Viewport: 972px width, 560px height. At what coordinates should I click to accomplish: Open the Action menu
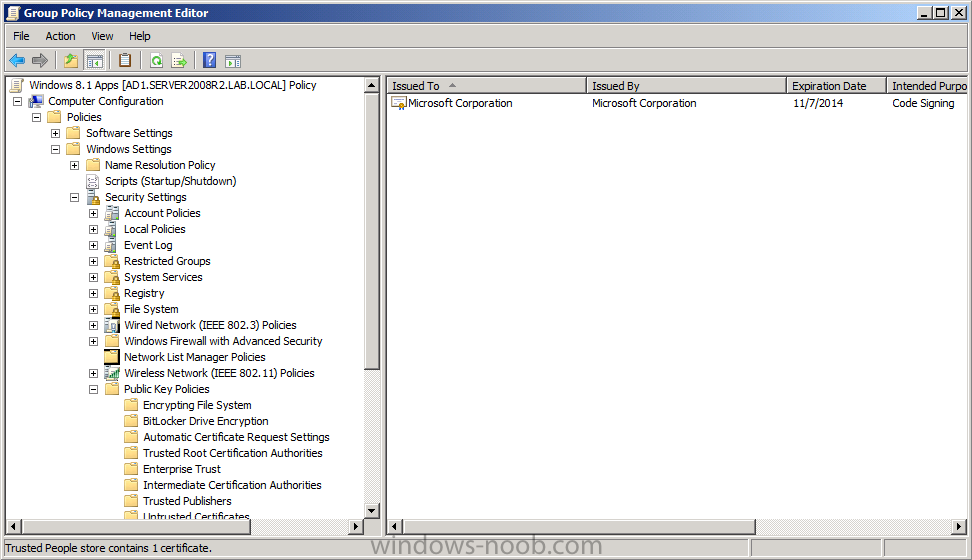pyautogui.click(x=60, y=36)
